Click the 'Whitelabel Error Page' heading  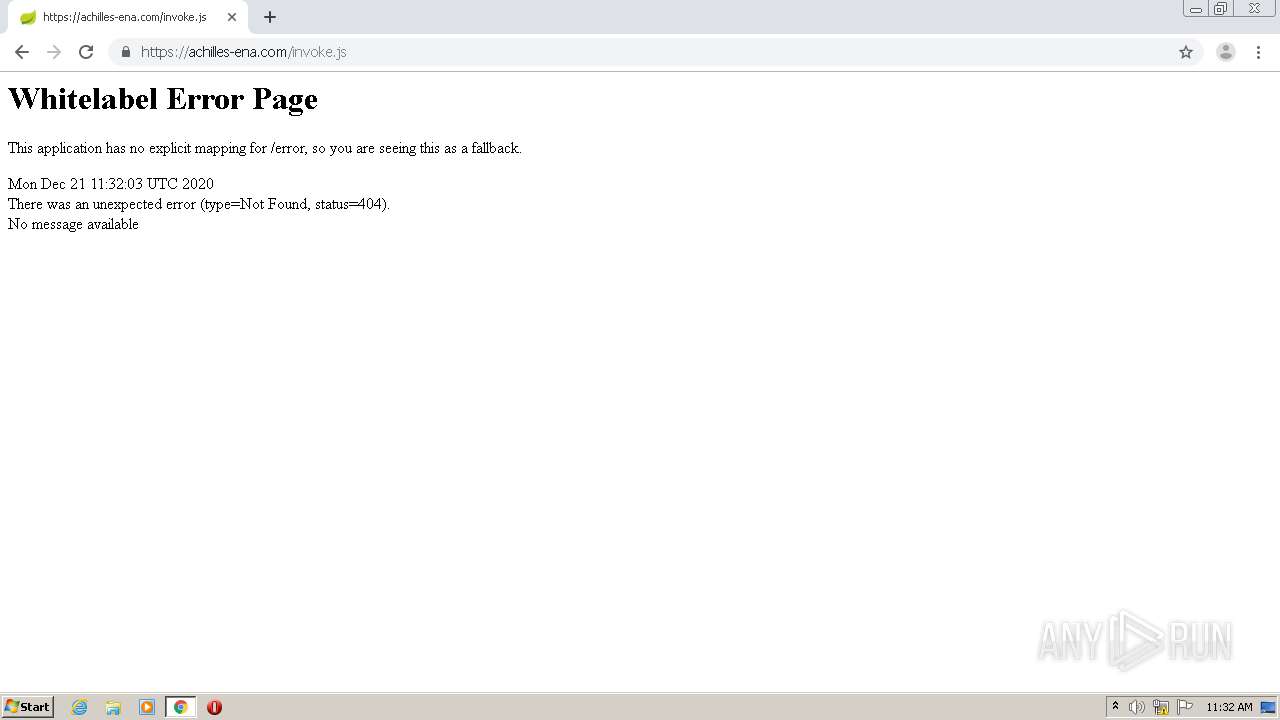[x=163, y=99]
